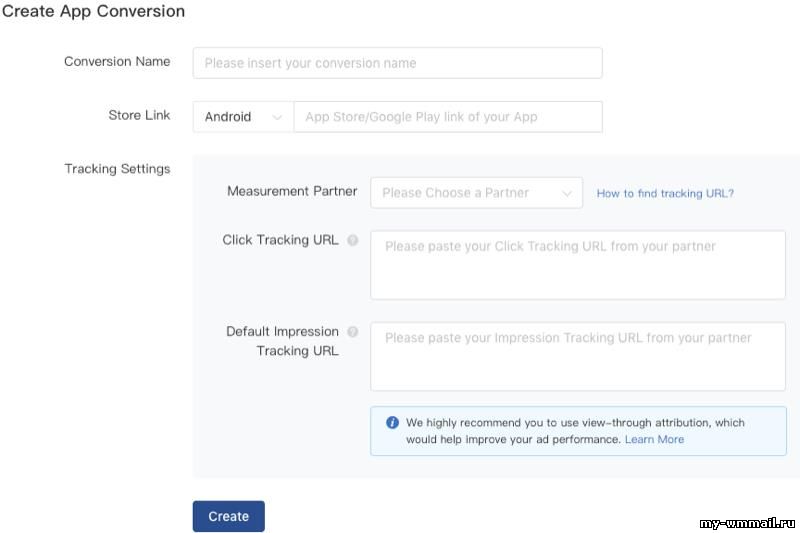800x533 pixels.
Task: Focus the App Store/Google Play link field
Action: click(448, 117)
